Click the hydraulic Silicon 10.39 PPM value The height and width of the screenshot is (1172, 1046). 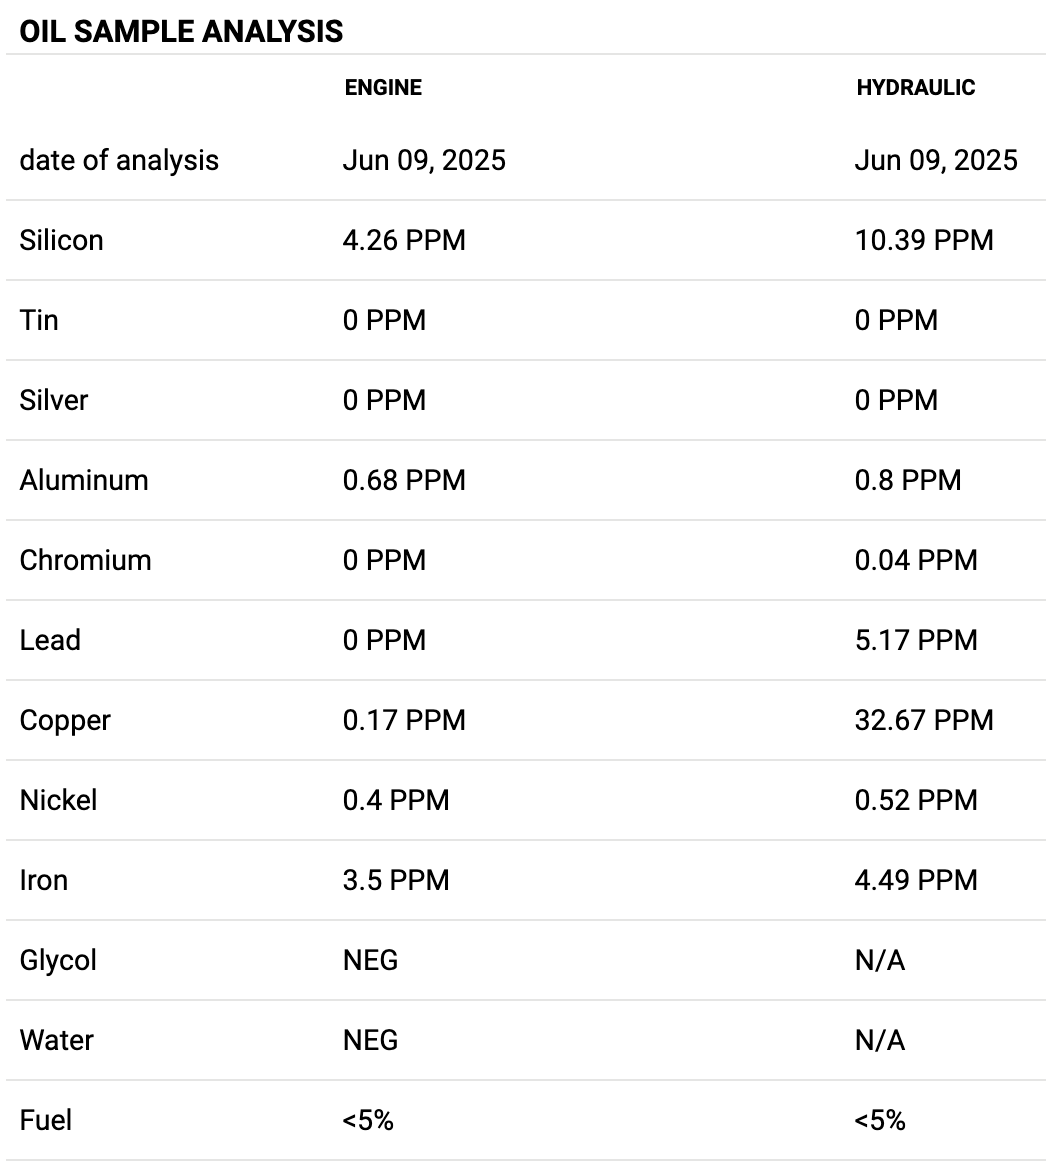pos(924,241)
